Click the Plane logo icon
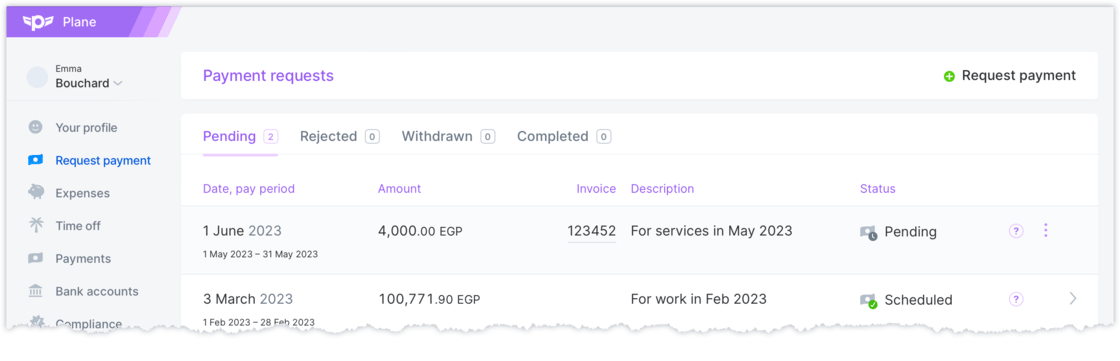 (x=39, y=22)
